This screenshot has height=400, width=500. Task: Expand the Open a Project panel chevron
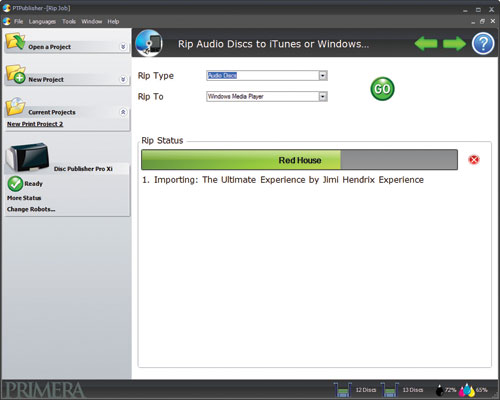(123, 47)
